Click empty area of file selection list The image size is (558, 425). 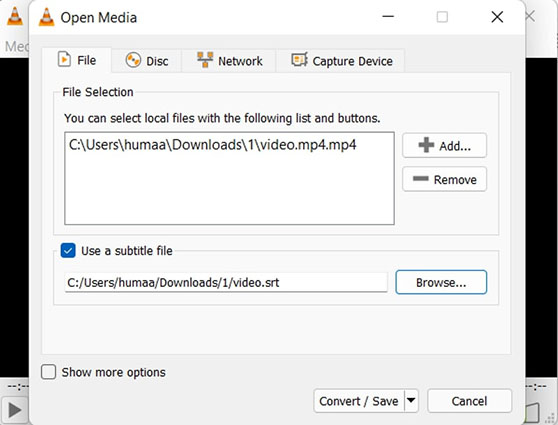[x=230, y=189]
